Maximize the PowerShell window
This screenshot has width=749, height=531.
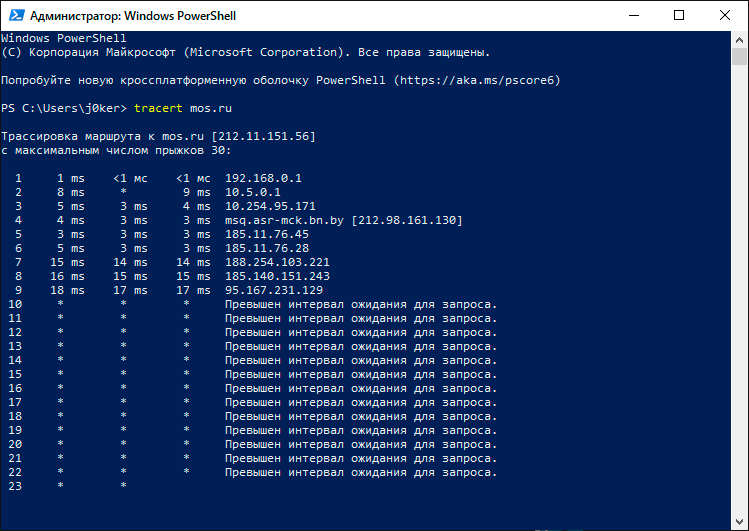[680, 15]
